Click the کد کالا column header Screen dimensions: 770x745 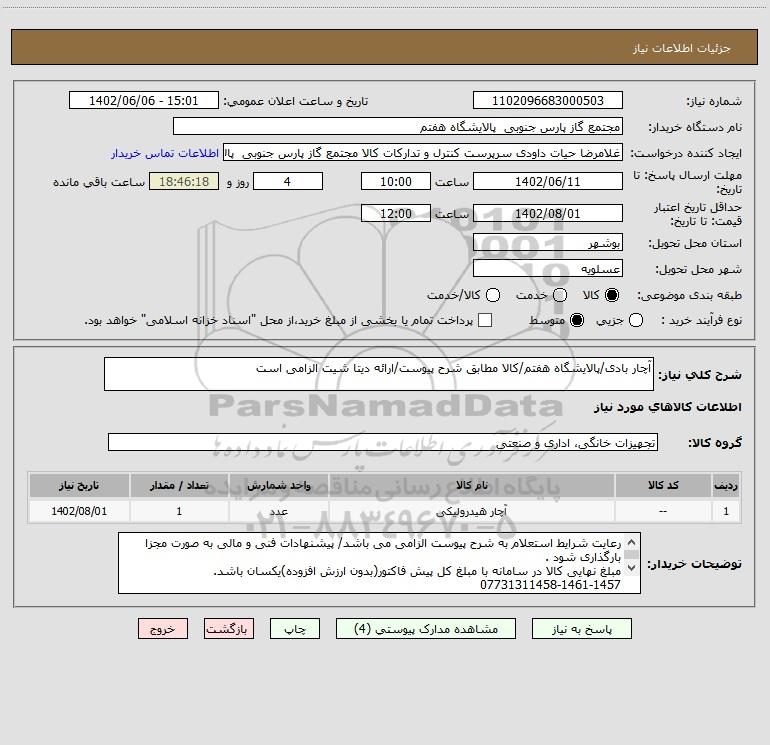pyautogui.click(x=663, y=485)
